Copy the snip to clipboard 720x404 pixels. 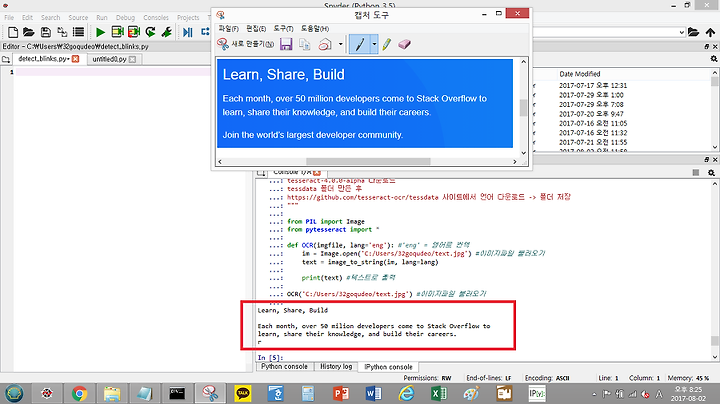click(x=304, y=44)
